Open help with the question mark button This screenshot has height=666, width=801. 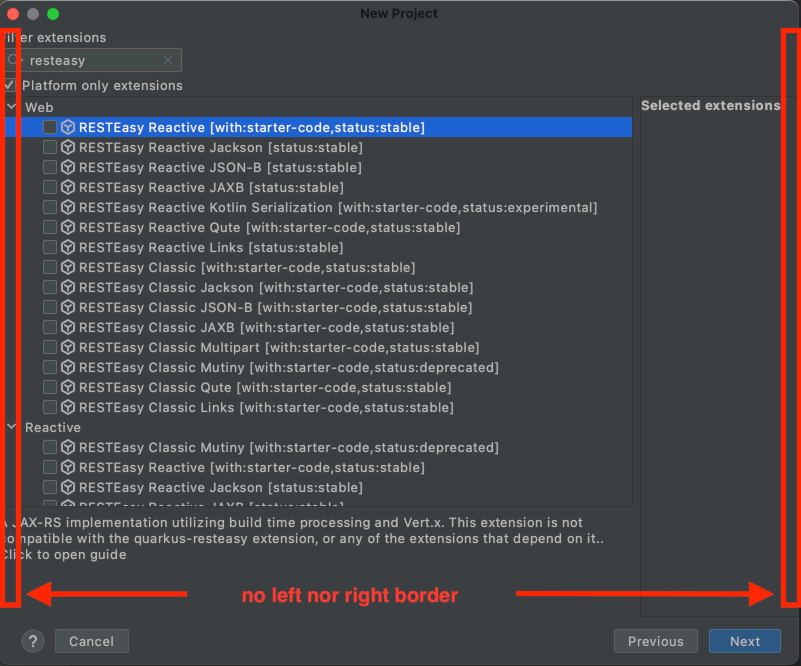[33, 641]
